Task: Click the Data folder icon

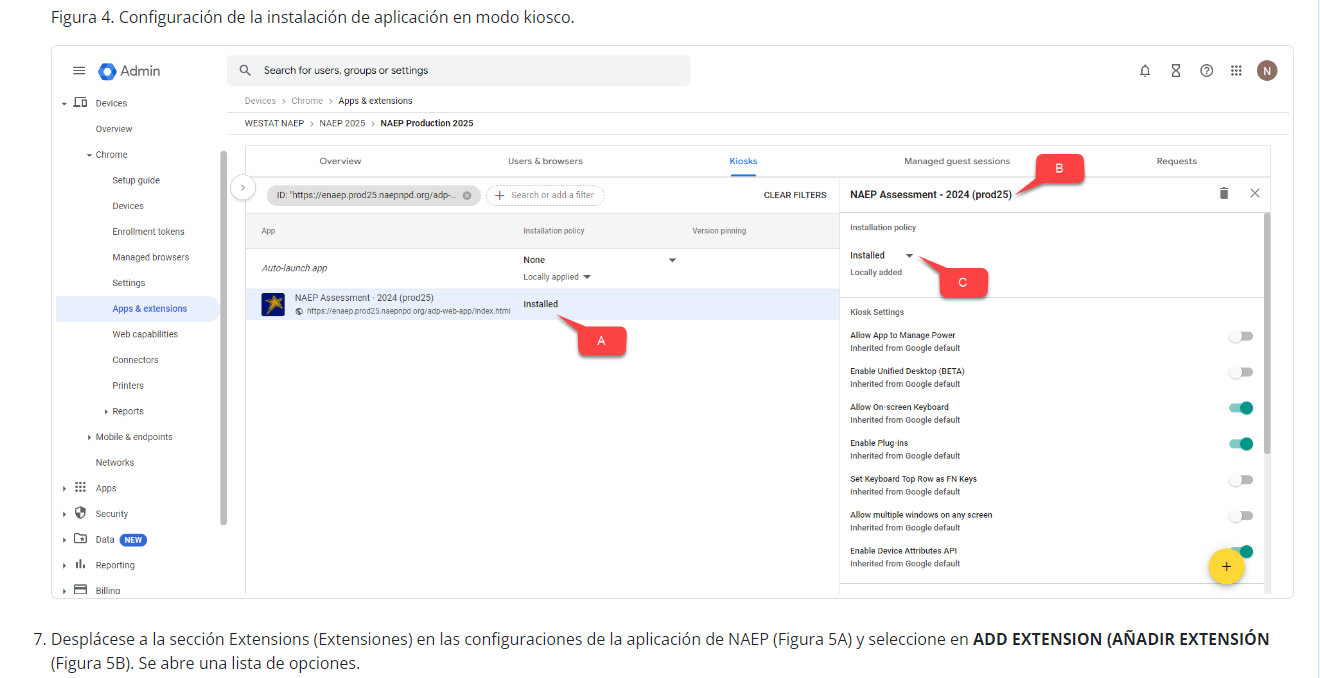Action: tap(80, 539)
